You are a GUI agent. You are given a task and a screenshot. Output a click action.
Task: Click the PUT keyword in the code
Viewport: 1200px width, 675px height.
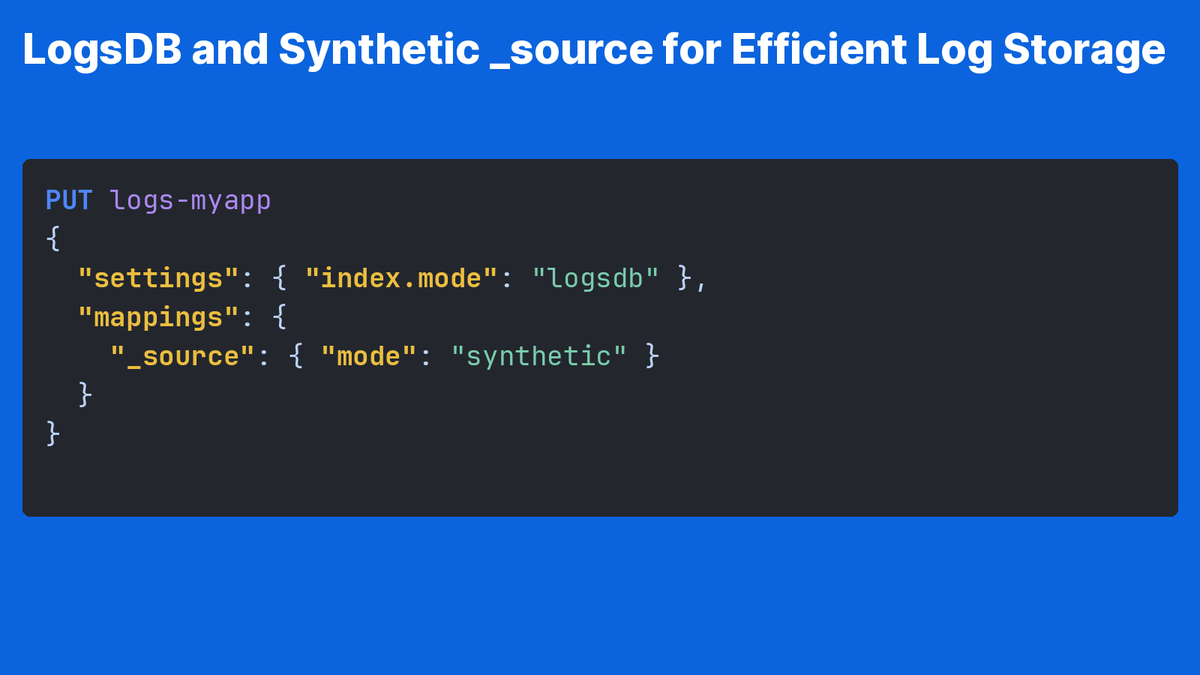click(69, 200)
